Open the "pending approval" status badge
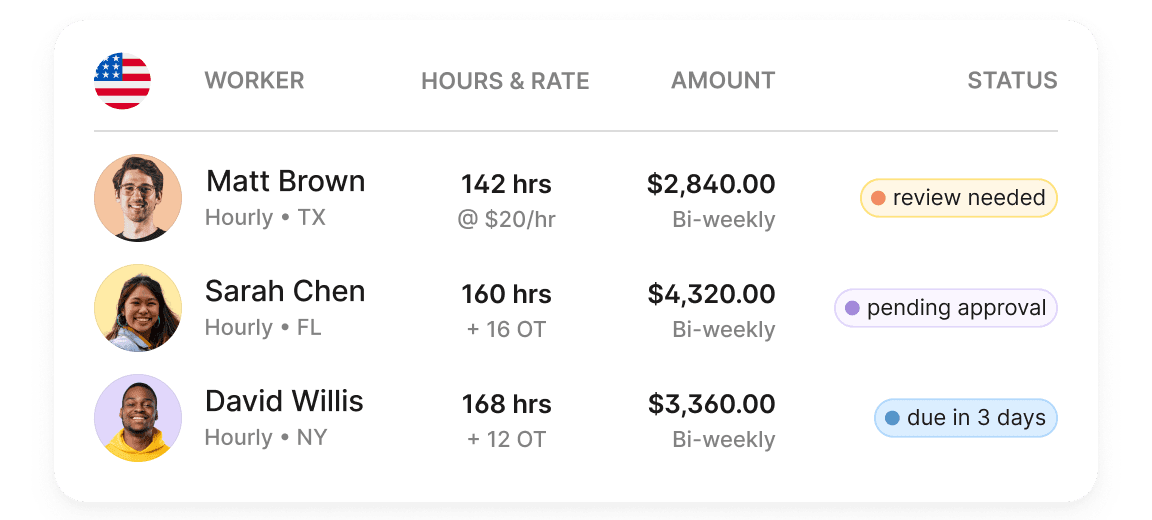Viewport: 1152px width, 520px height. pyautogui.click(x=946, y=308)
